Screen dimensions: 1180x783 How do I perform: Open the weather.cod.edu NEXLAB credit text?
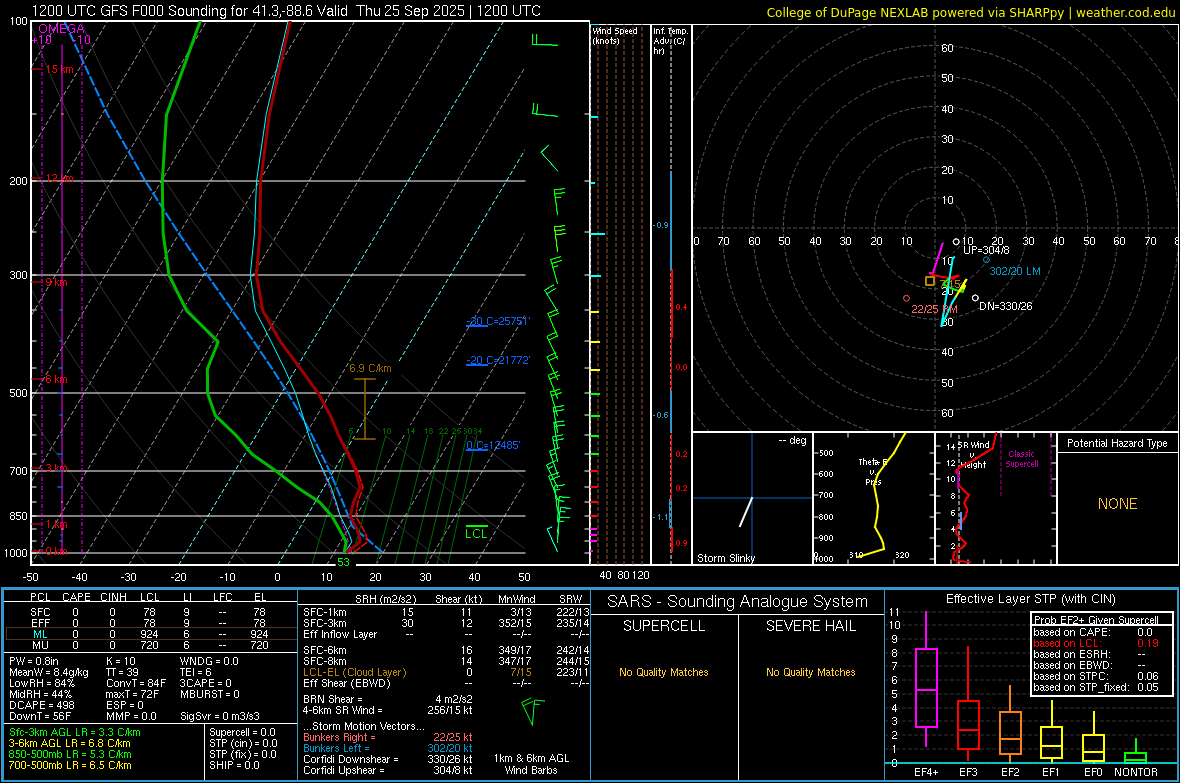tap(970, 12)
